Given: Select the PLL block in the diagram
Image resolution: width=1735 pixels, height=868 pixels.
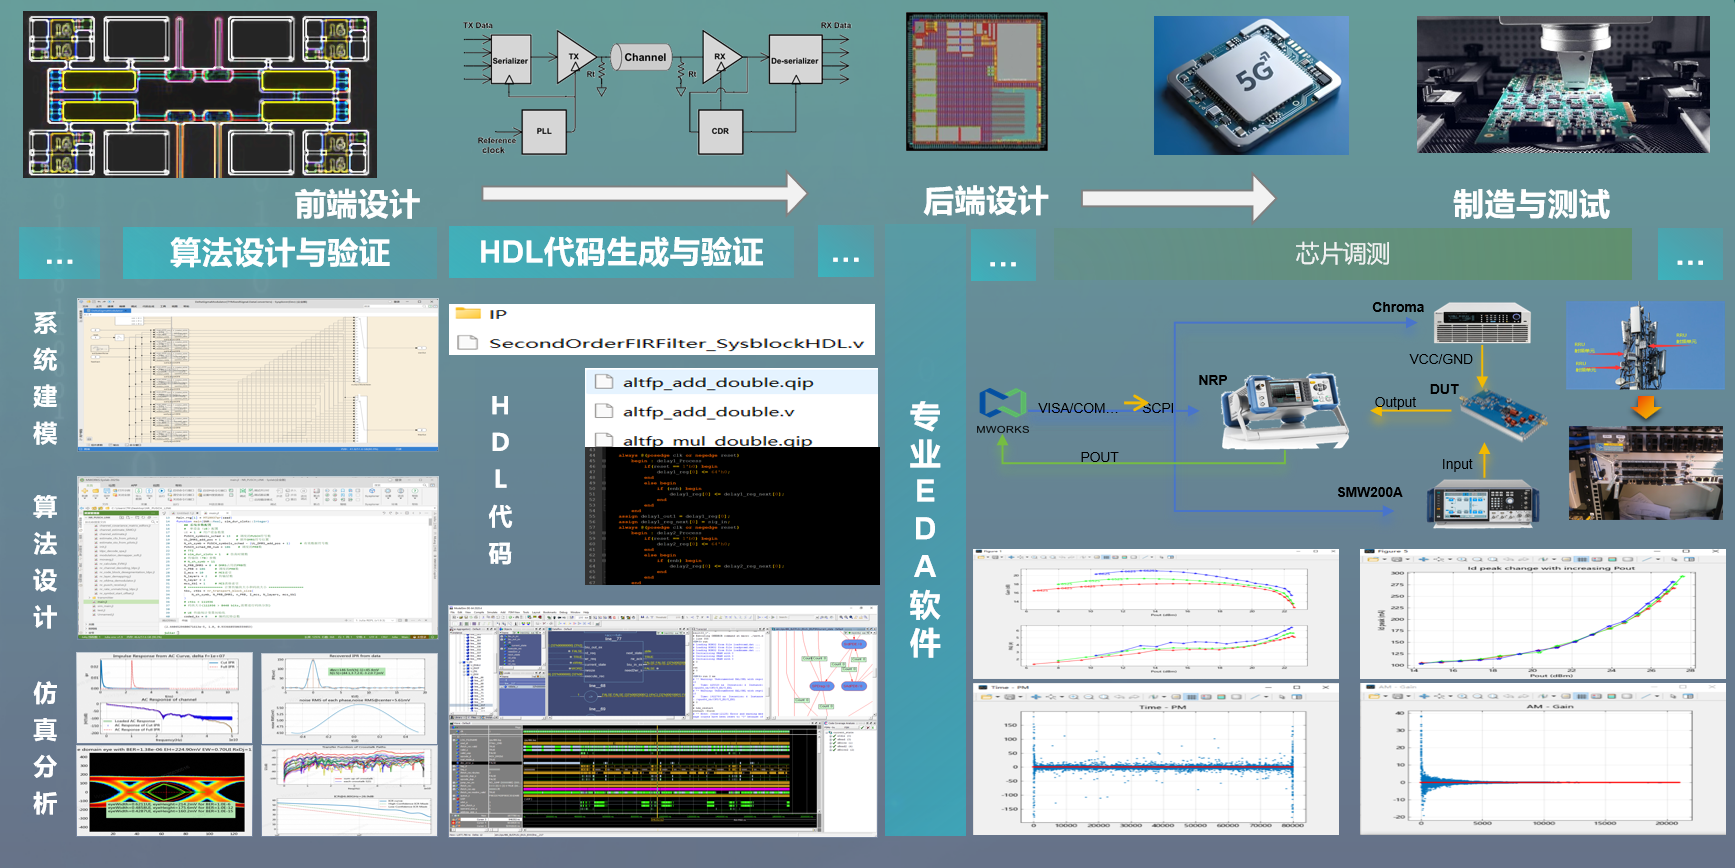Looking at the screenshot, I should click(x=544, y=131).
